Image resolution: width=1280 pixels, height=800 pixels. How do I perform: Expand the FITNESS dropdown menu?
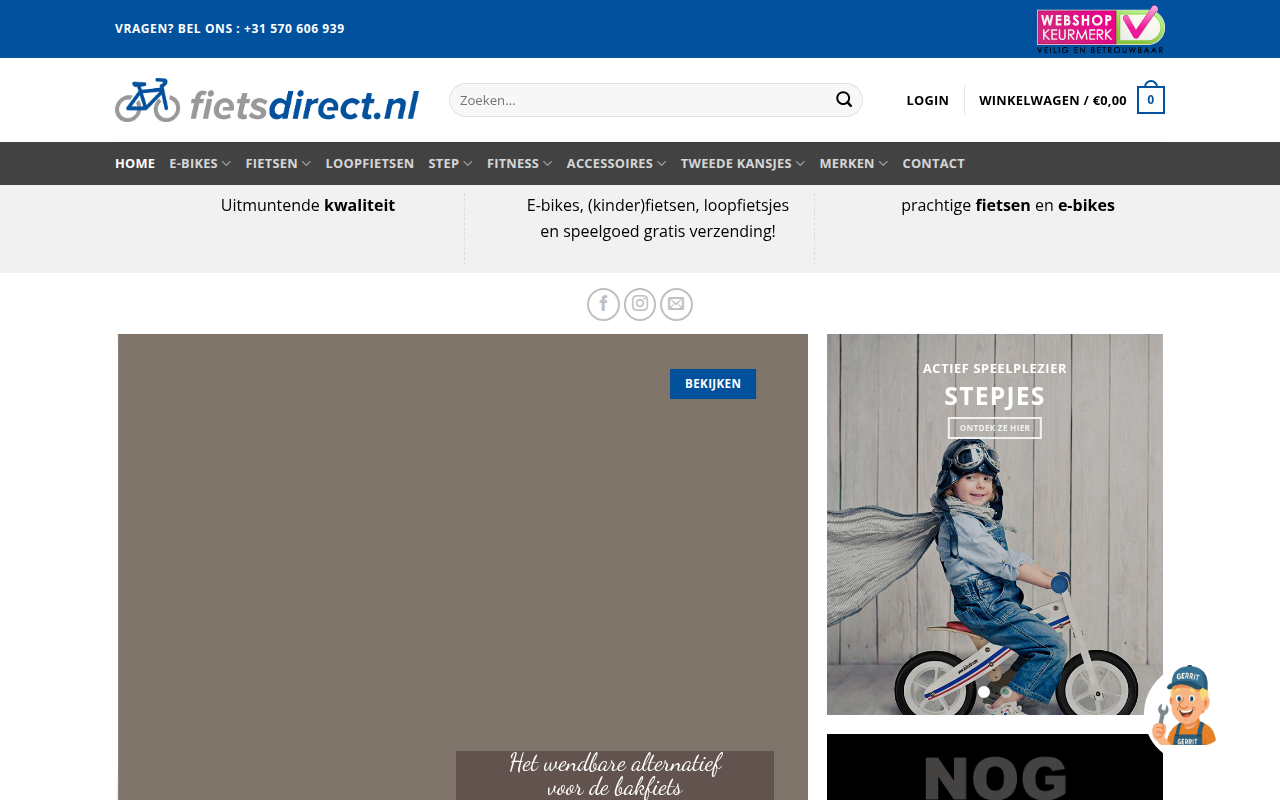(x=519, y=163)
